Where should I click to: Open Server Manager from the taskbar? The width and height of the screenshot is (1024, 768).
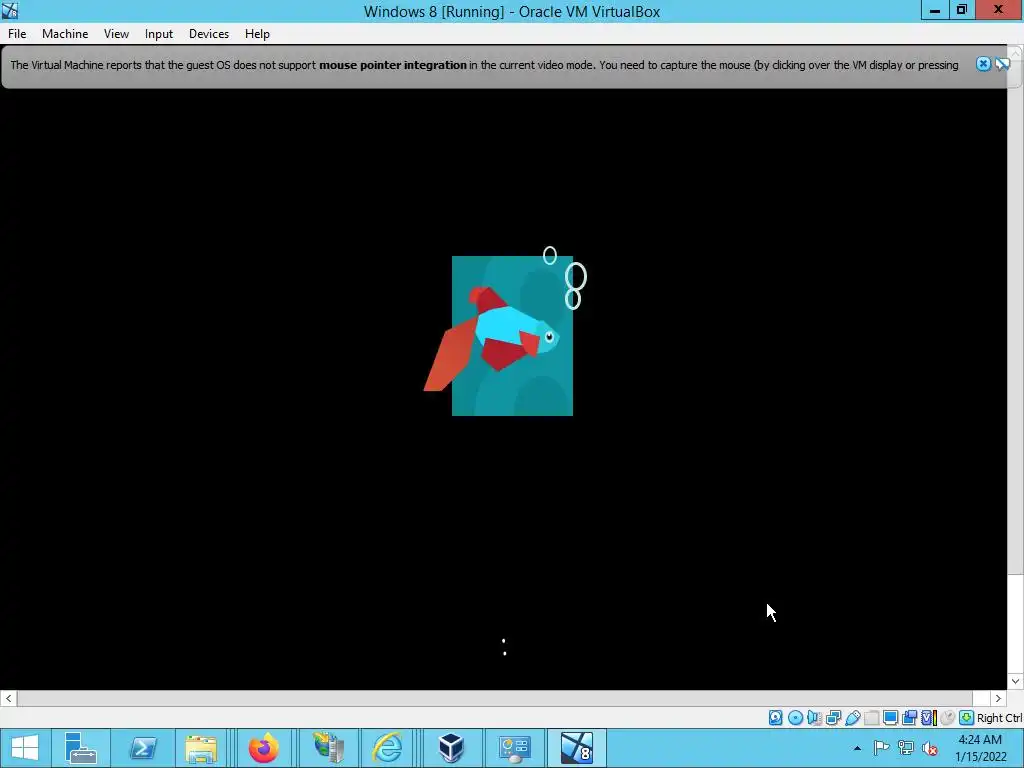(80, 748)
